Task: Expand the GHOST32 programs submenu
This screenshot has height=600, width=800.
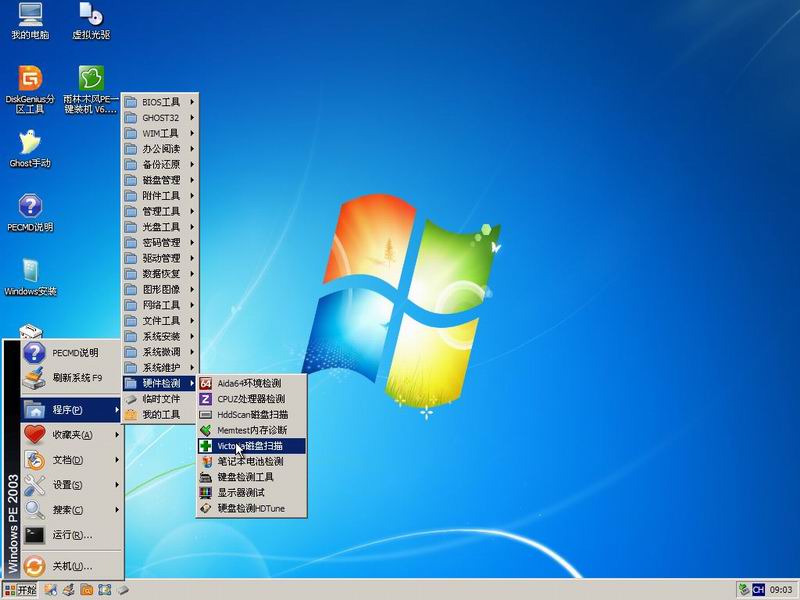Action: (160, 117)
